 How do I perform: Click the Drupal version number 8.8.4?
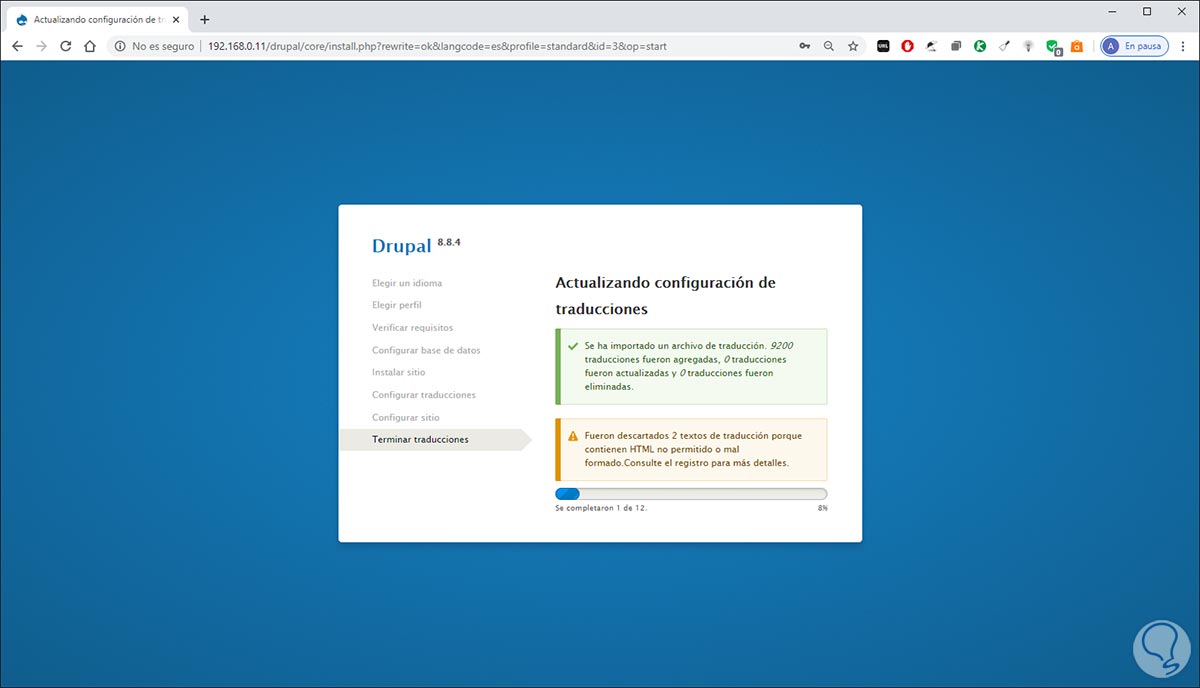click(449, 242)
